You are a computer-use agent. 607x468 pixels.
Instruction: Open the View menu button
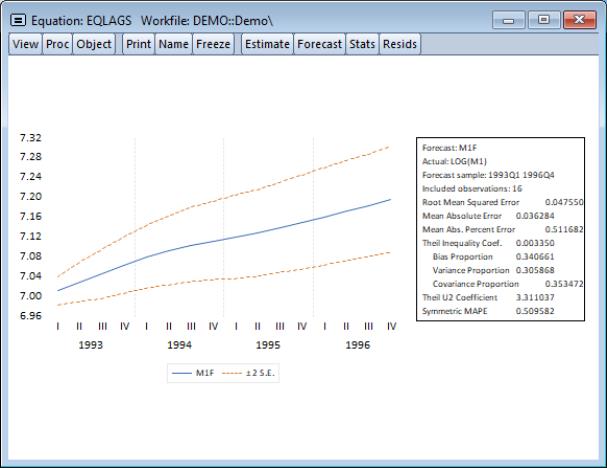pyautogui.click(x=26, y=44)
